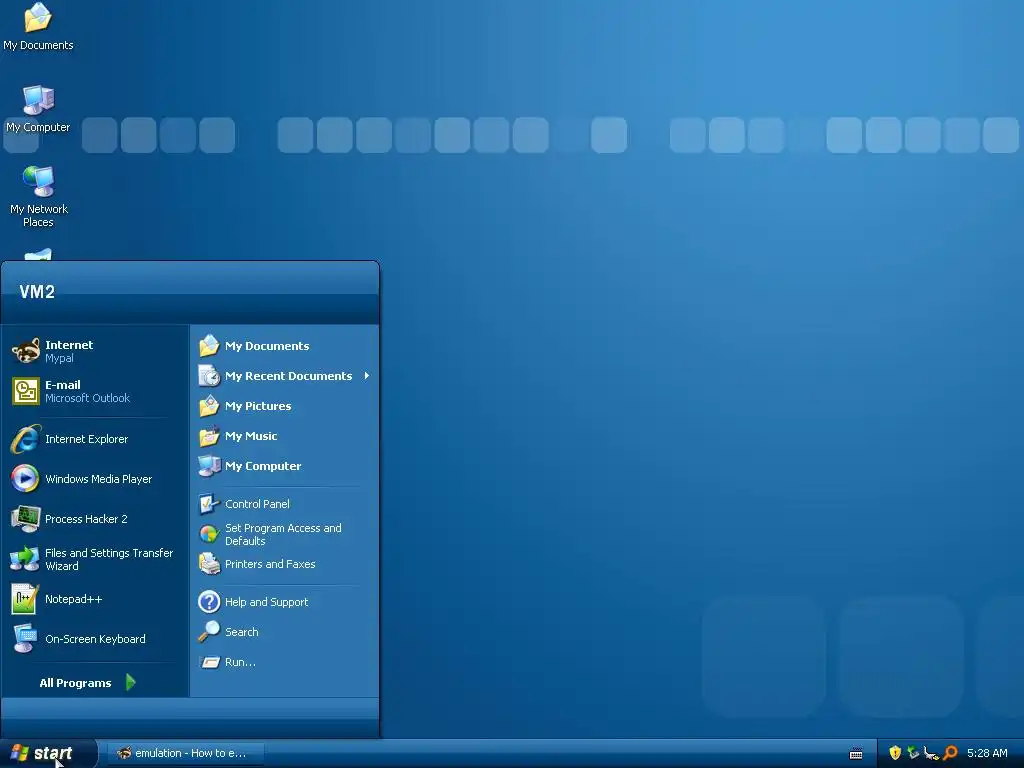Launch Microsoft Outlook E-mail entry
The height and width of the screenshot is (768, 1024).
[95, 391]
